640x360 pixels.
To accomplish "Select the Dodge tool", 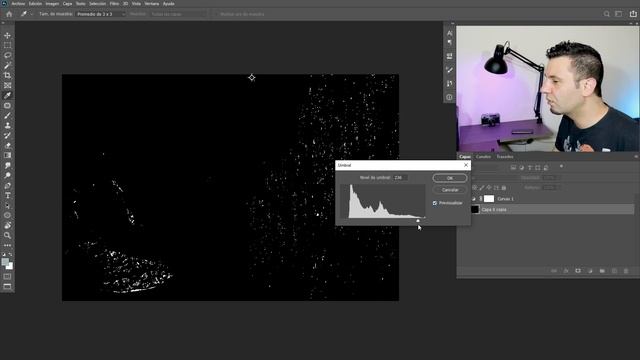I will click(7, 175).
